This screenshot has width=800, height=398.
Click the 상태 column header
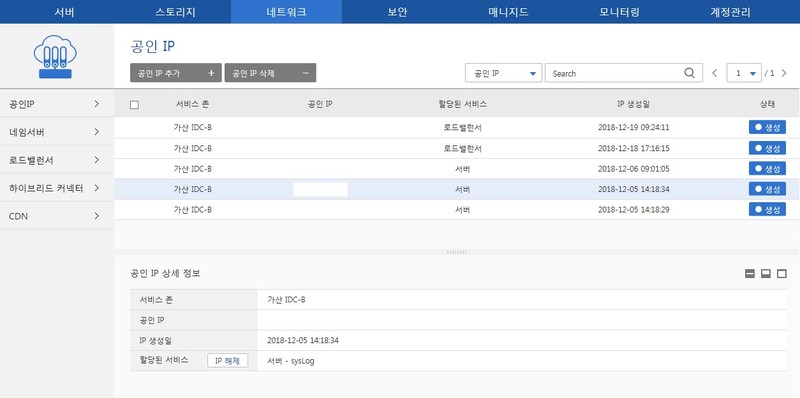(767, 104)
